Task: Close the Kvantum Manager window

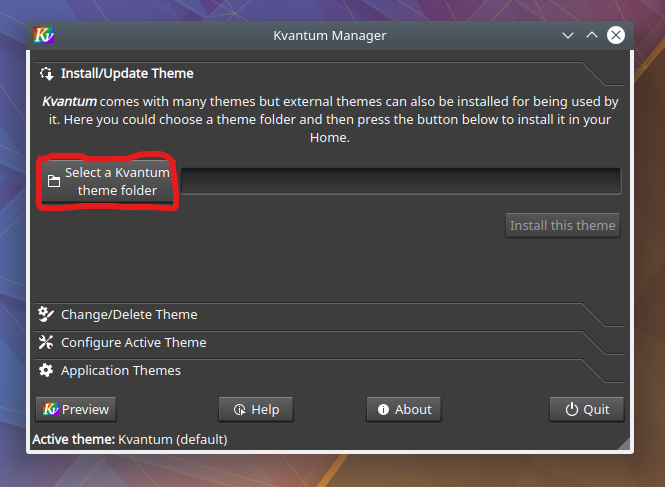Action: 616,35
